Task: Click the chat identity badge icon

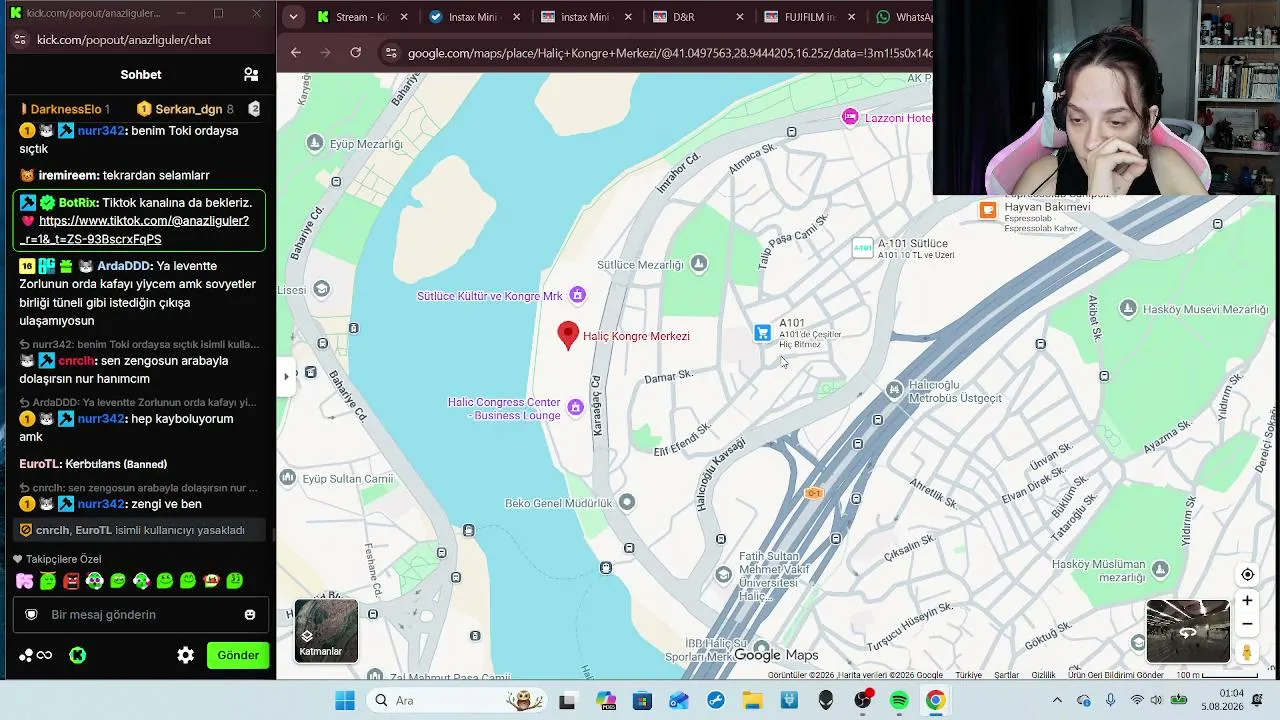Action: 31,615
